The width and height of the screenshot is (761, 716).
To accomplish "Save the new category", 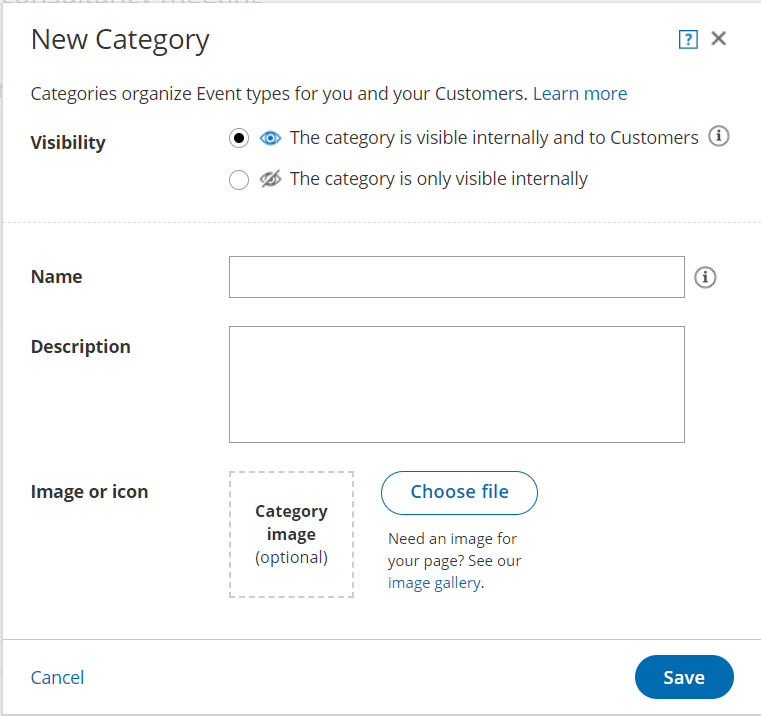I will [x=684, y=677].
